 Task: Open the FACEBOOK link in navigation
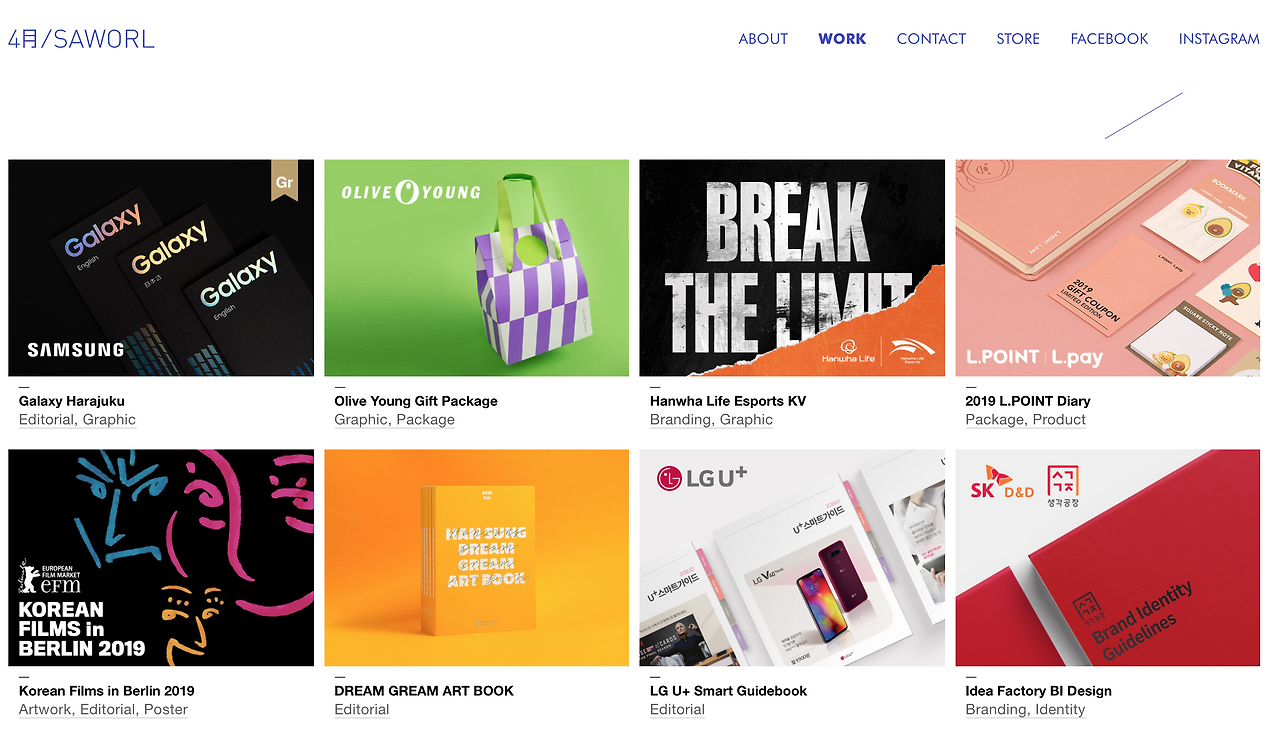pyautogui.click(x=1109, y=39)
